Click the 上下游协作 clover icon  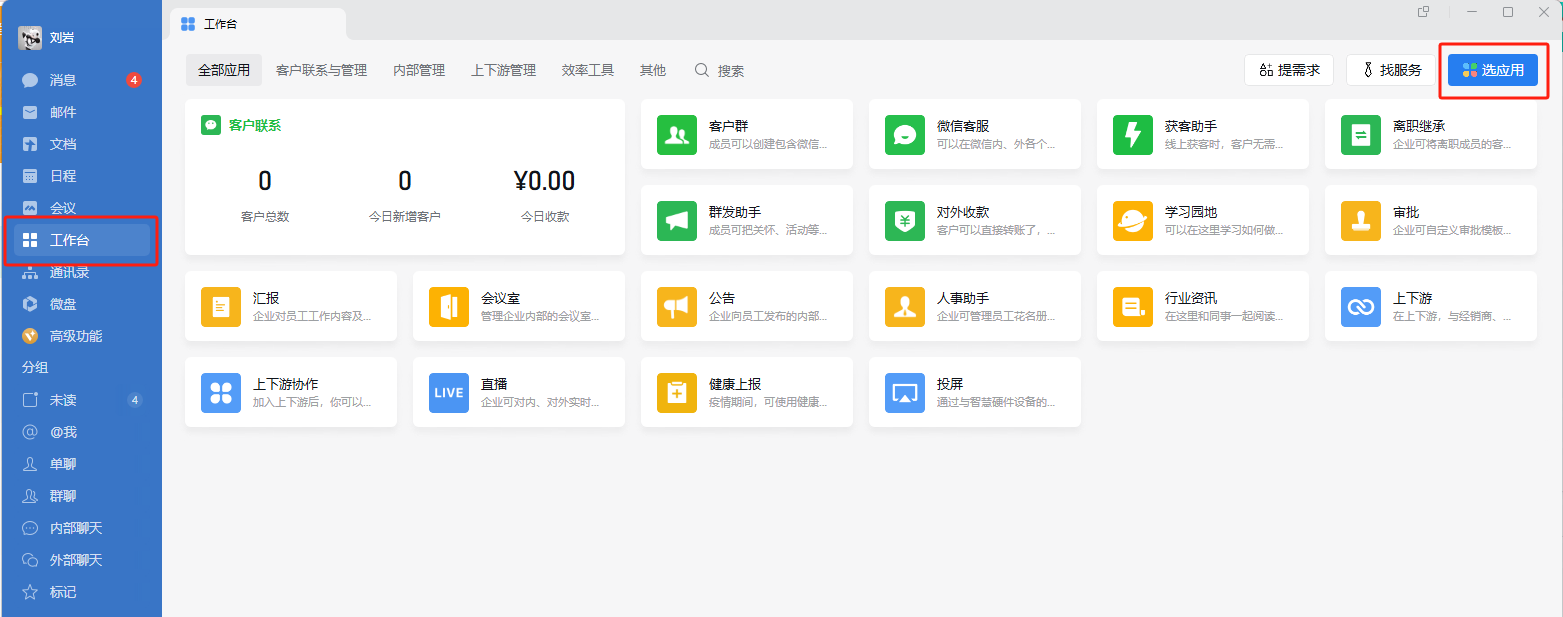coord(221,392)
